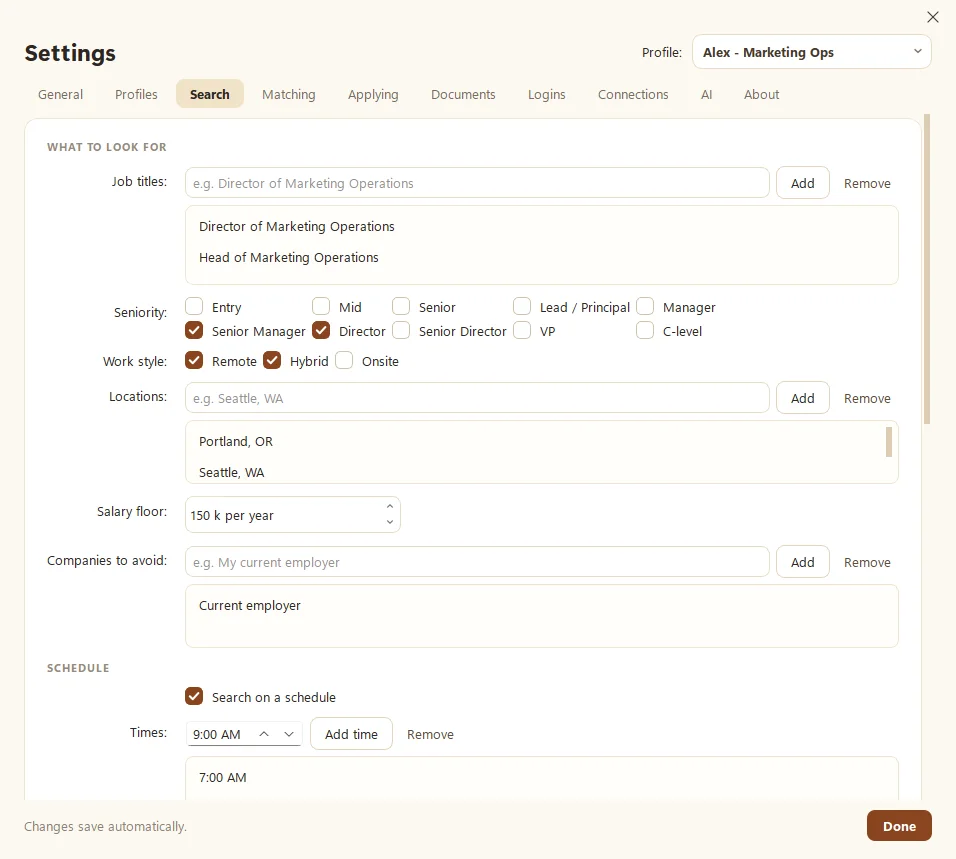This screenshot has width=956, height=859.
Task: Open the Profiles tab
Action: [136, 94]
